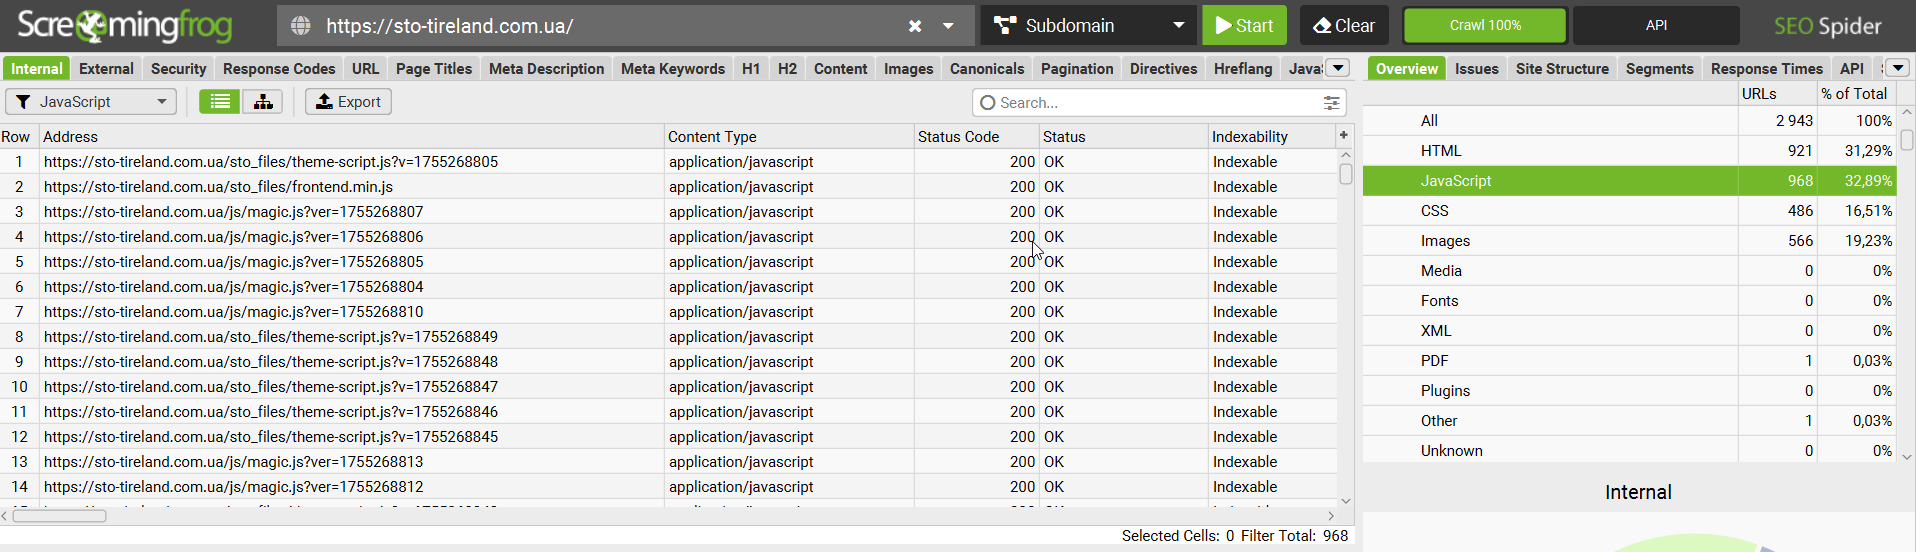
Task: Add column with the plus icon
Action: click(1344, 135)
